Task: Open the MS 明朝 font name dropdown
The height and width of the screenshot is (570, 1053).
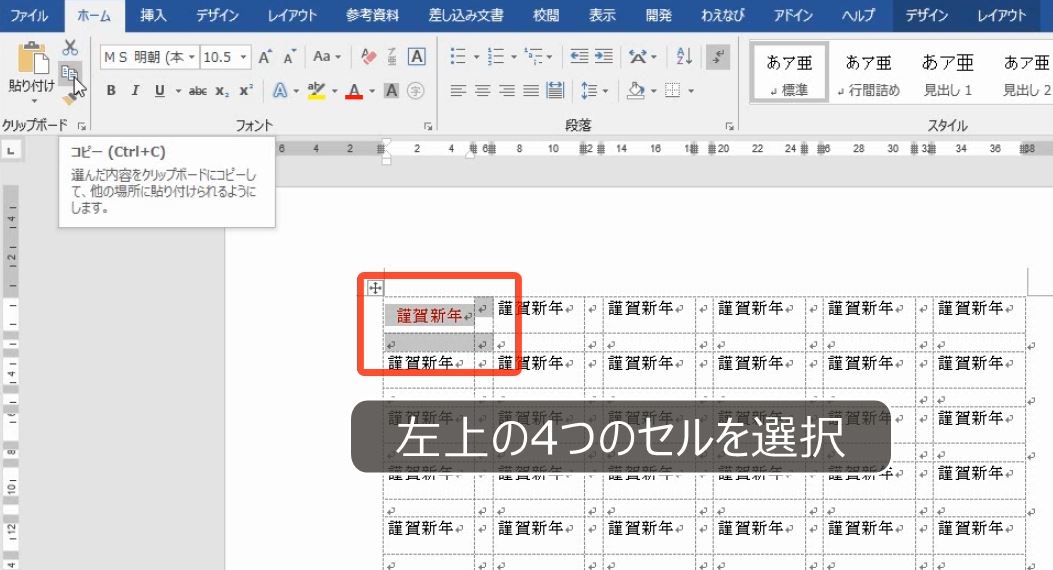Action: coord(192,57)
